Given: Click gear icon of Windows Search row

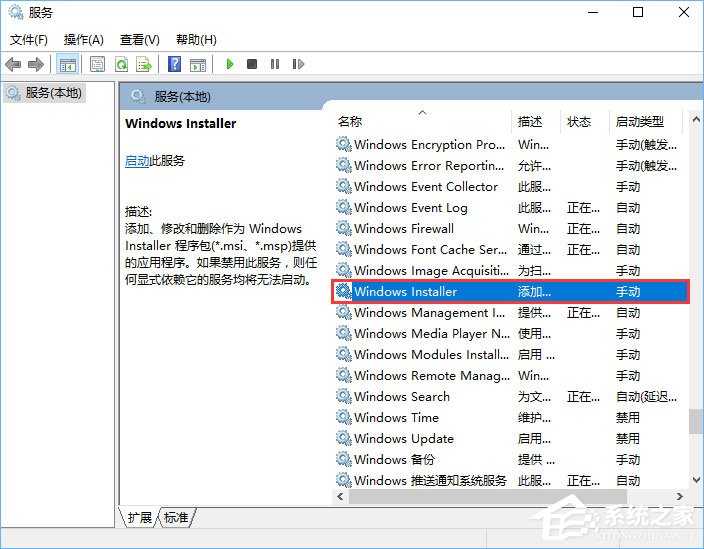Looking at the screenshot, I should point(343,396).
